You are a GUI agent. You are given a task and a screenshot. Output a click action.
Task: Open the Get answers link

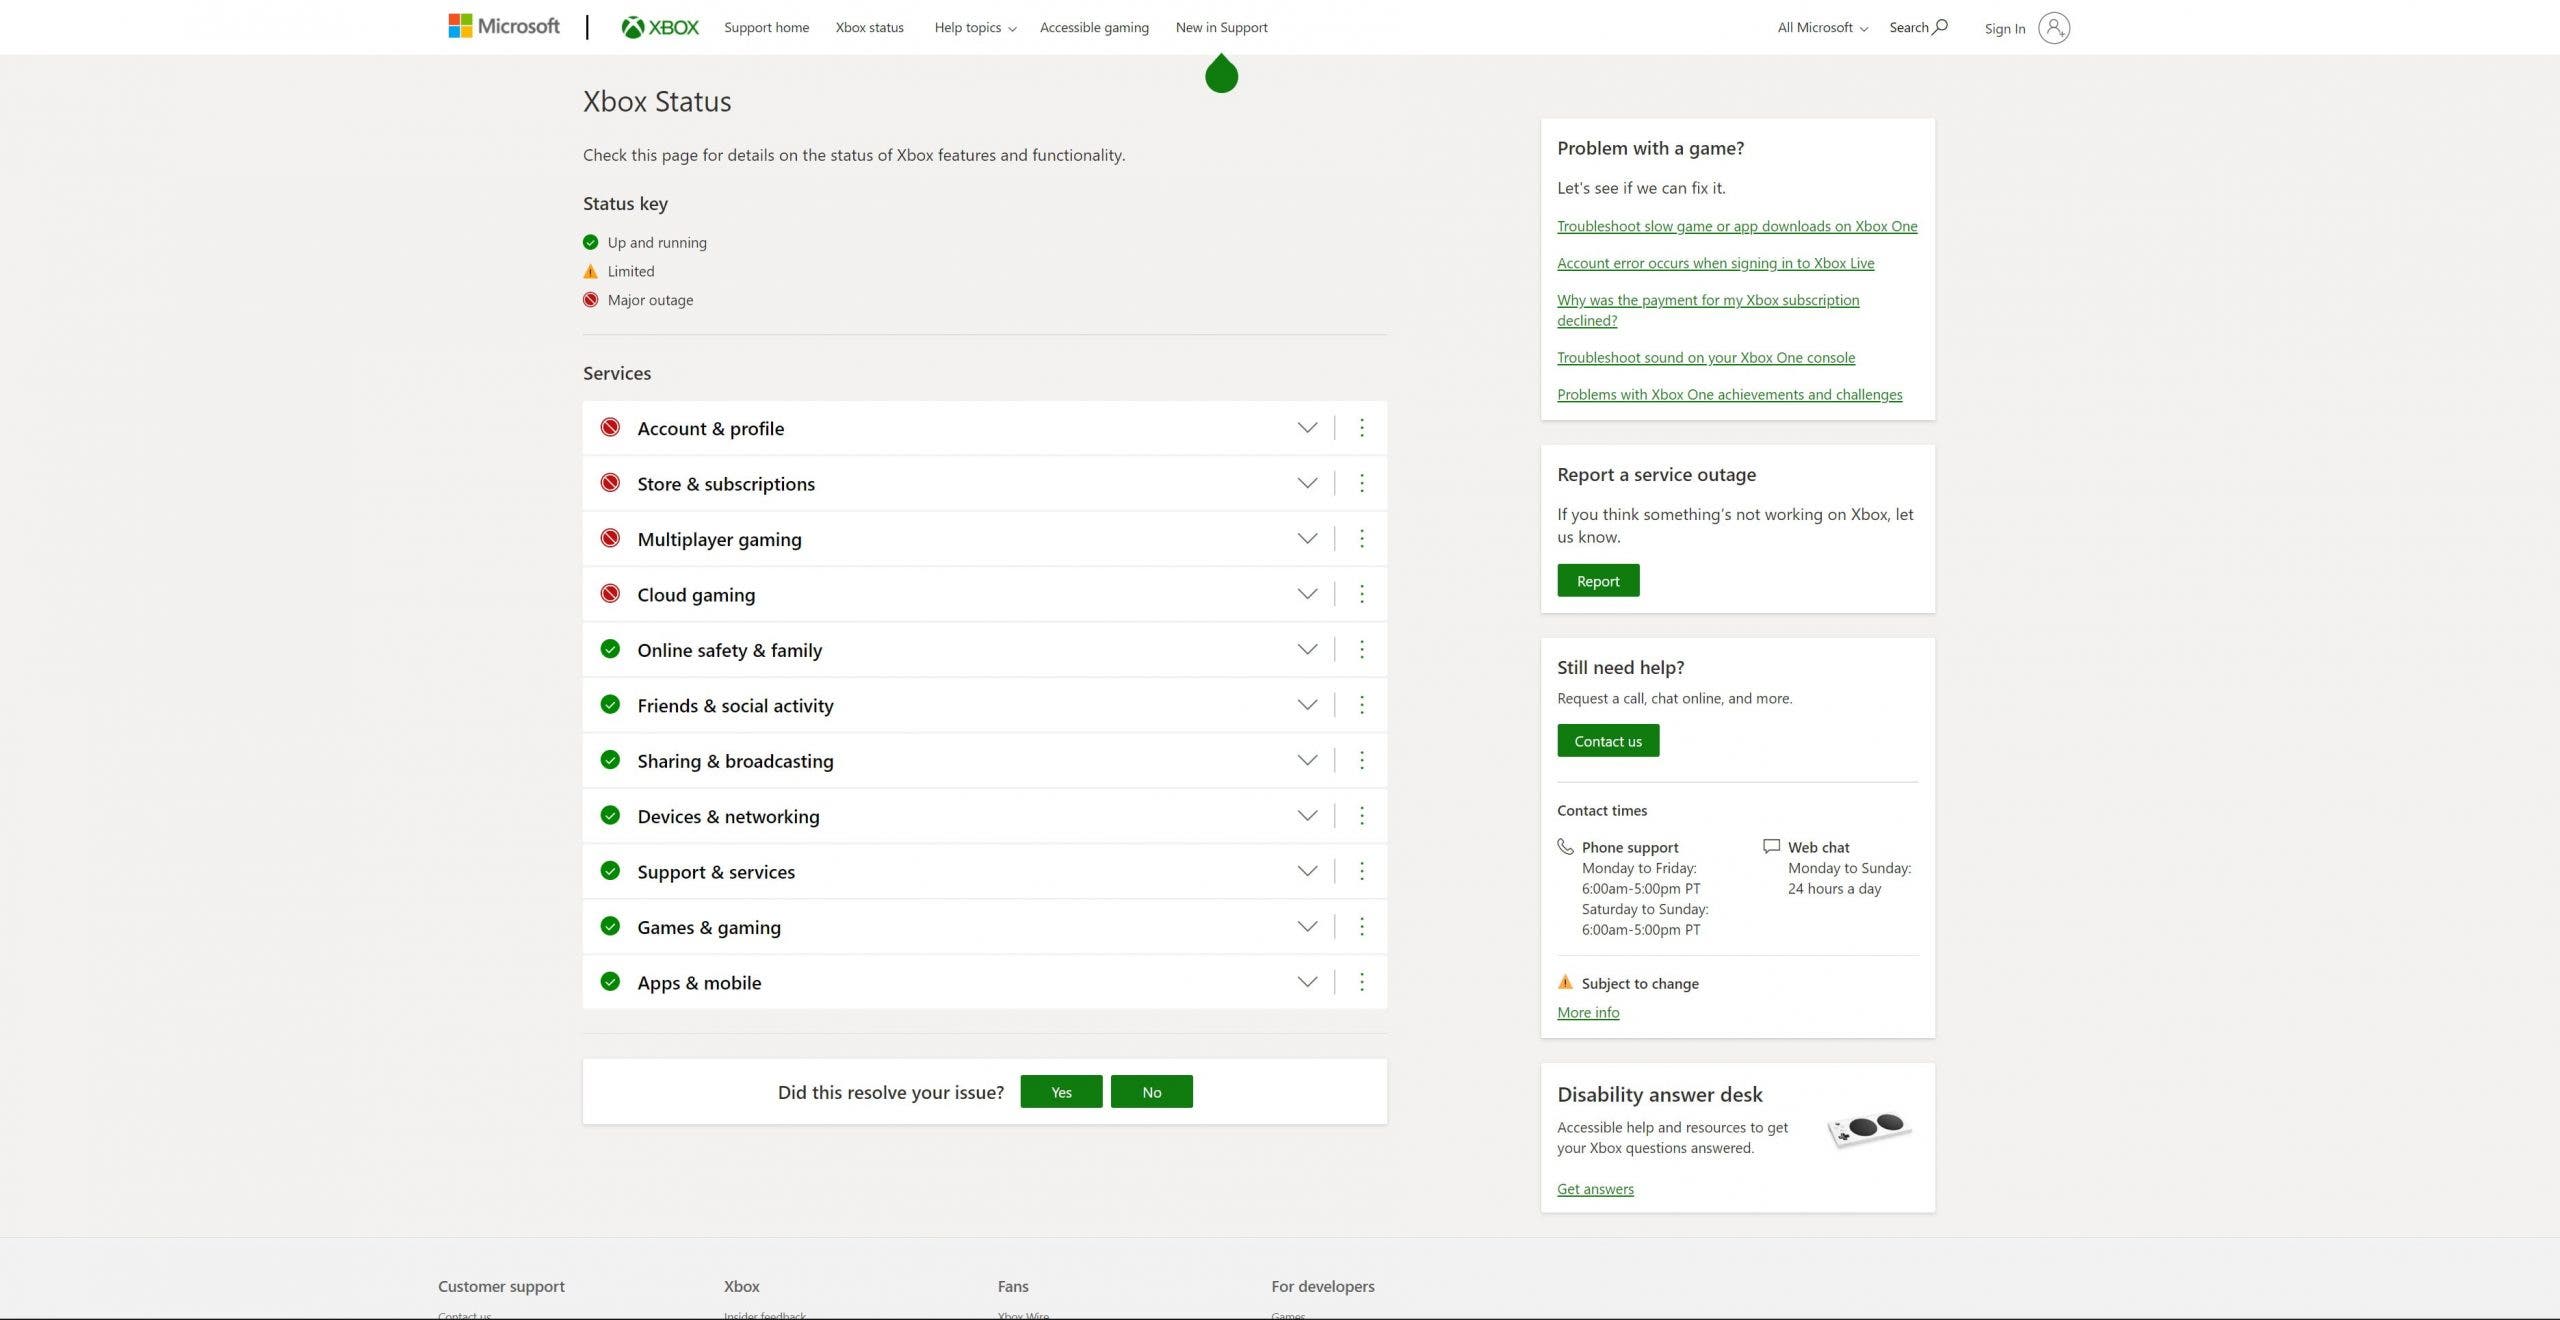[x=1595, y=1189]
